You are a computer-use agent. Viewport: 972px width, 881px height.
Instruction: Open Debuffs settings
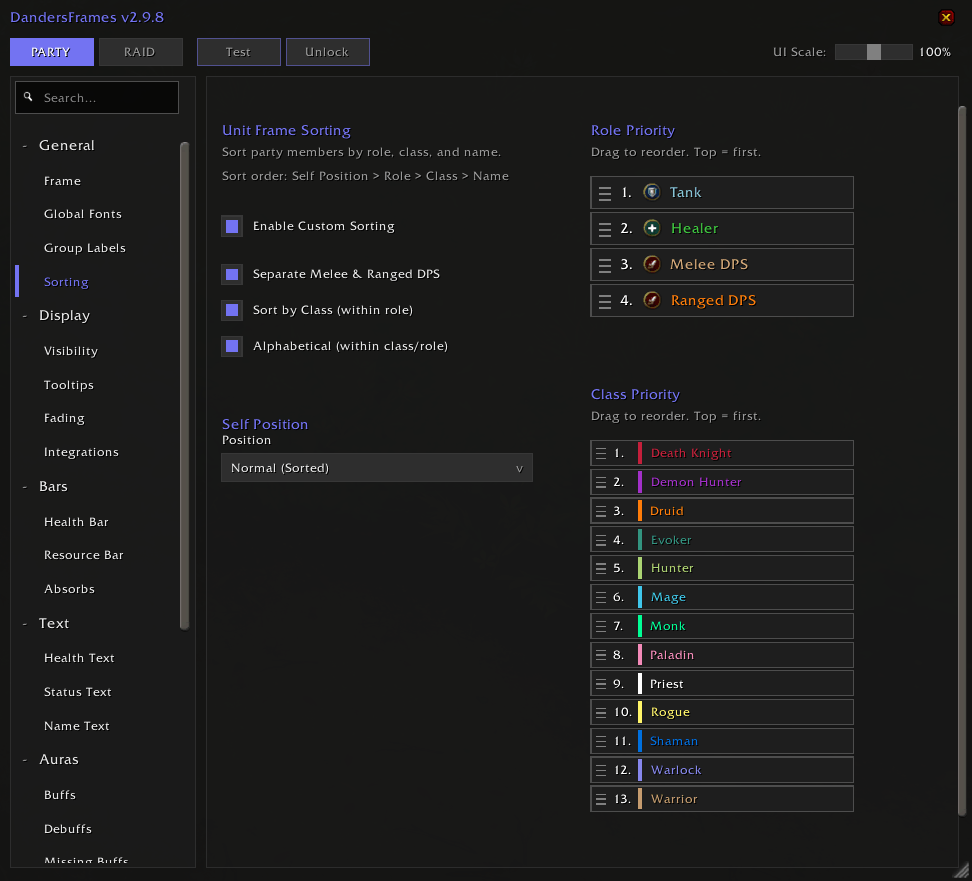coord(68,829)
